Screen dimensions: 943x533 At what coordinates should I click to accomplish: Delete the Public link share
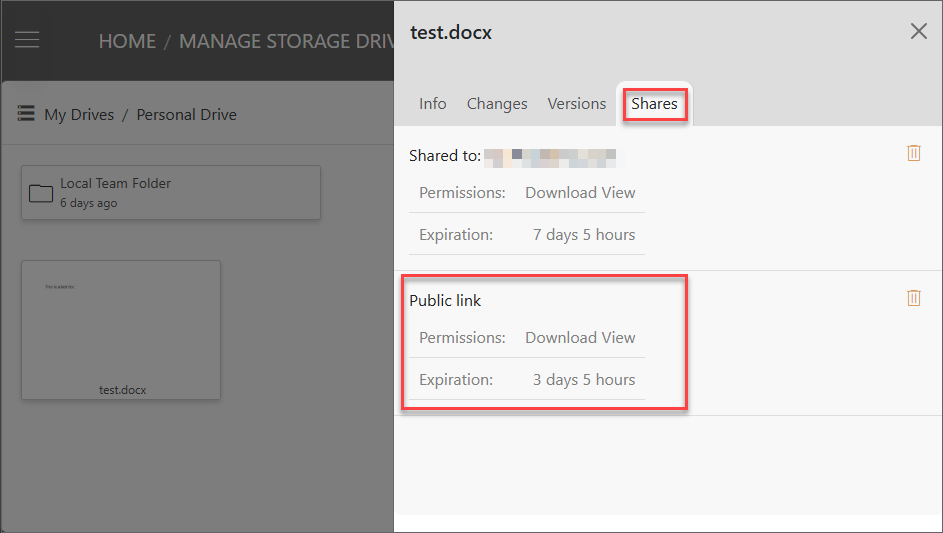click(x=914, y=297)
